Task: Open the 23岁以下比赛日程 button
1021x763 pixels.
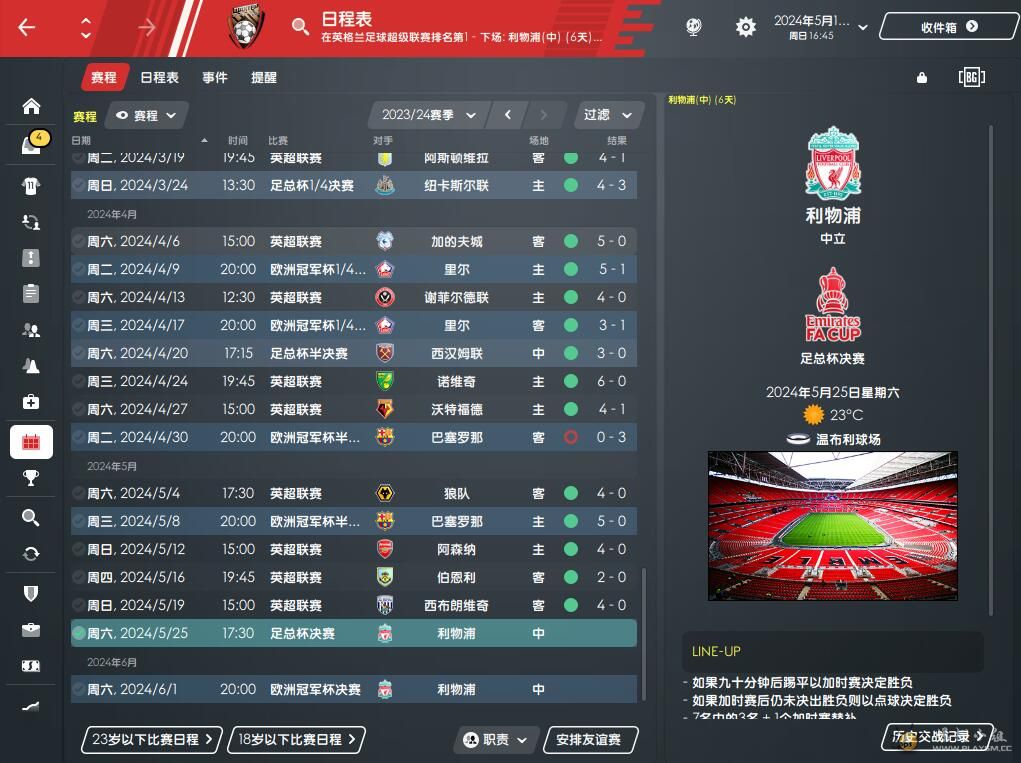Action: coord(152,740)
